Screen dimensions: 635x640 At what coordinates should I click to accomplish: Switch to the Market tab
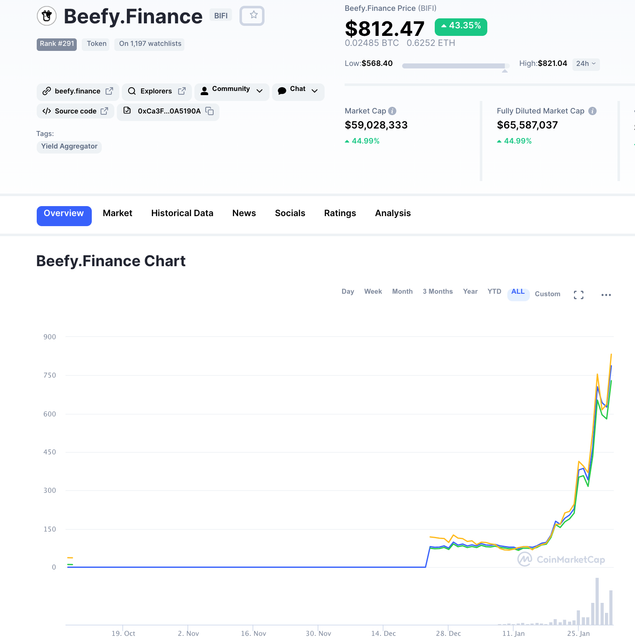(117, 213)
